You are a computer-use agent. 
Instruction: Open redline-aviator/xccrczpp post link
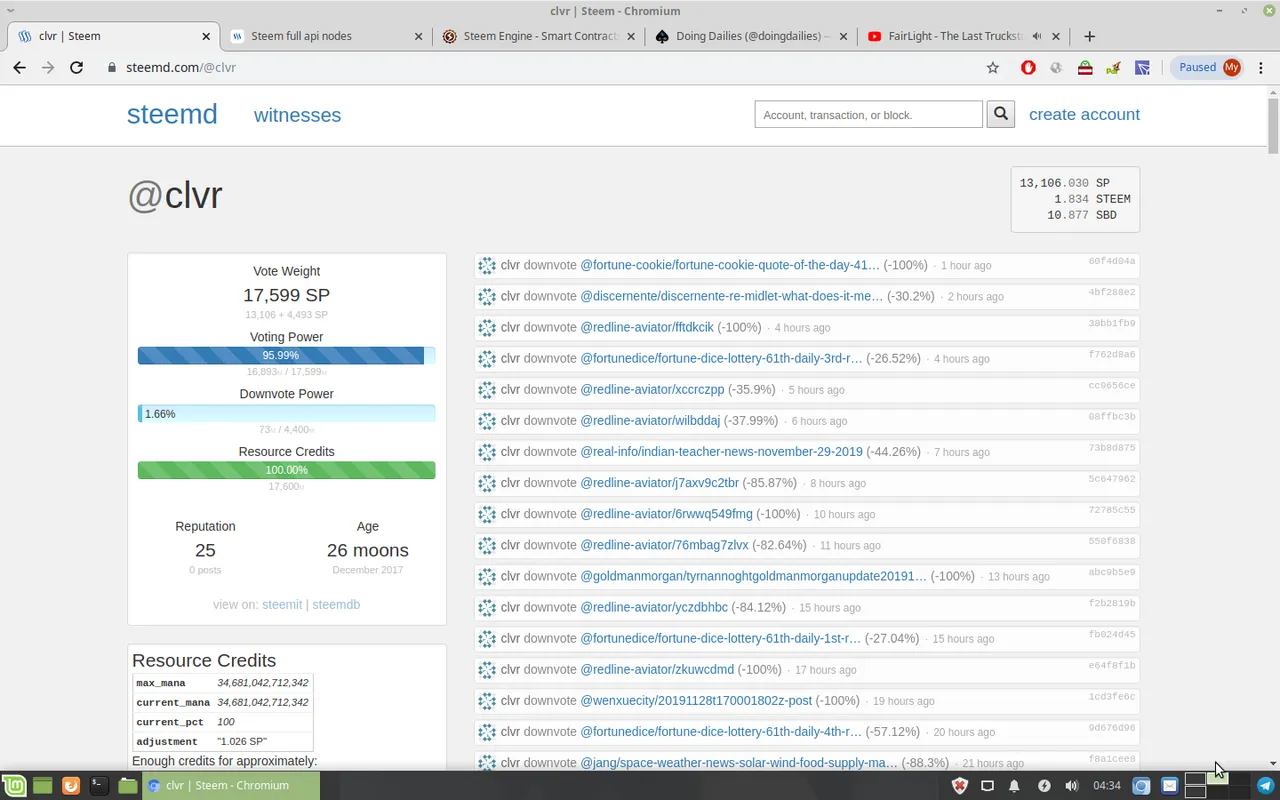pyautogui.click(x=652, y=389)
